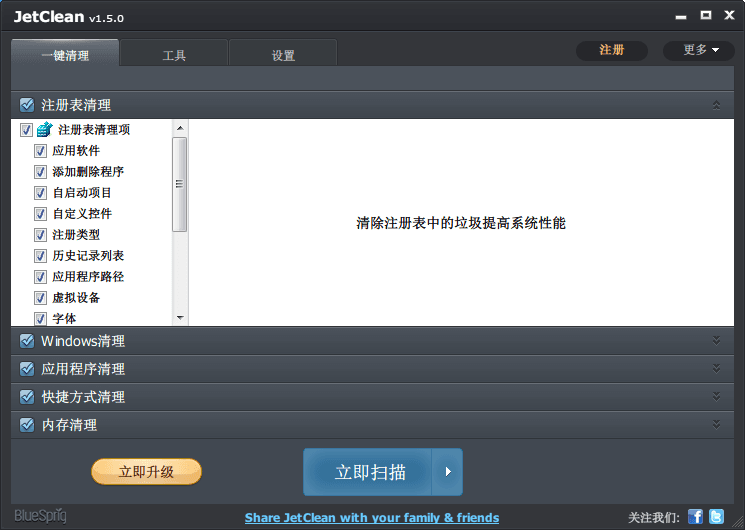
Task: Select the 虚拟设备 list label
Action: click(x=76, y=298)
